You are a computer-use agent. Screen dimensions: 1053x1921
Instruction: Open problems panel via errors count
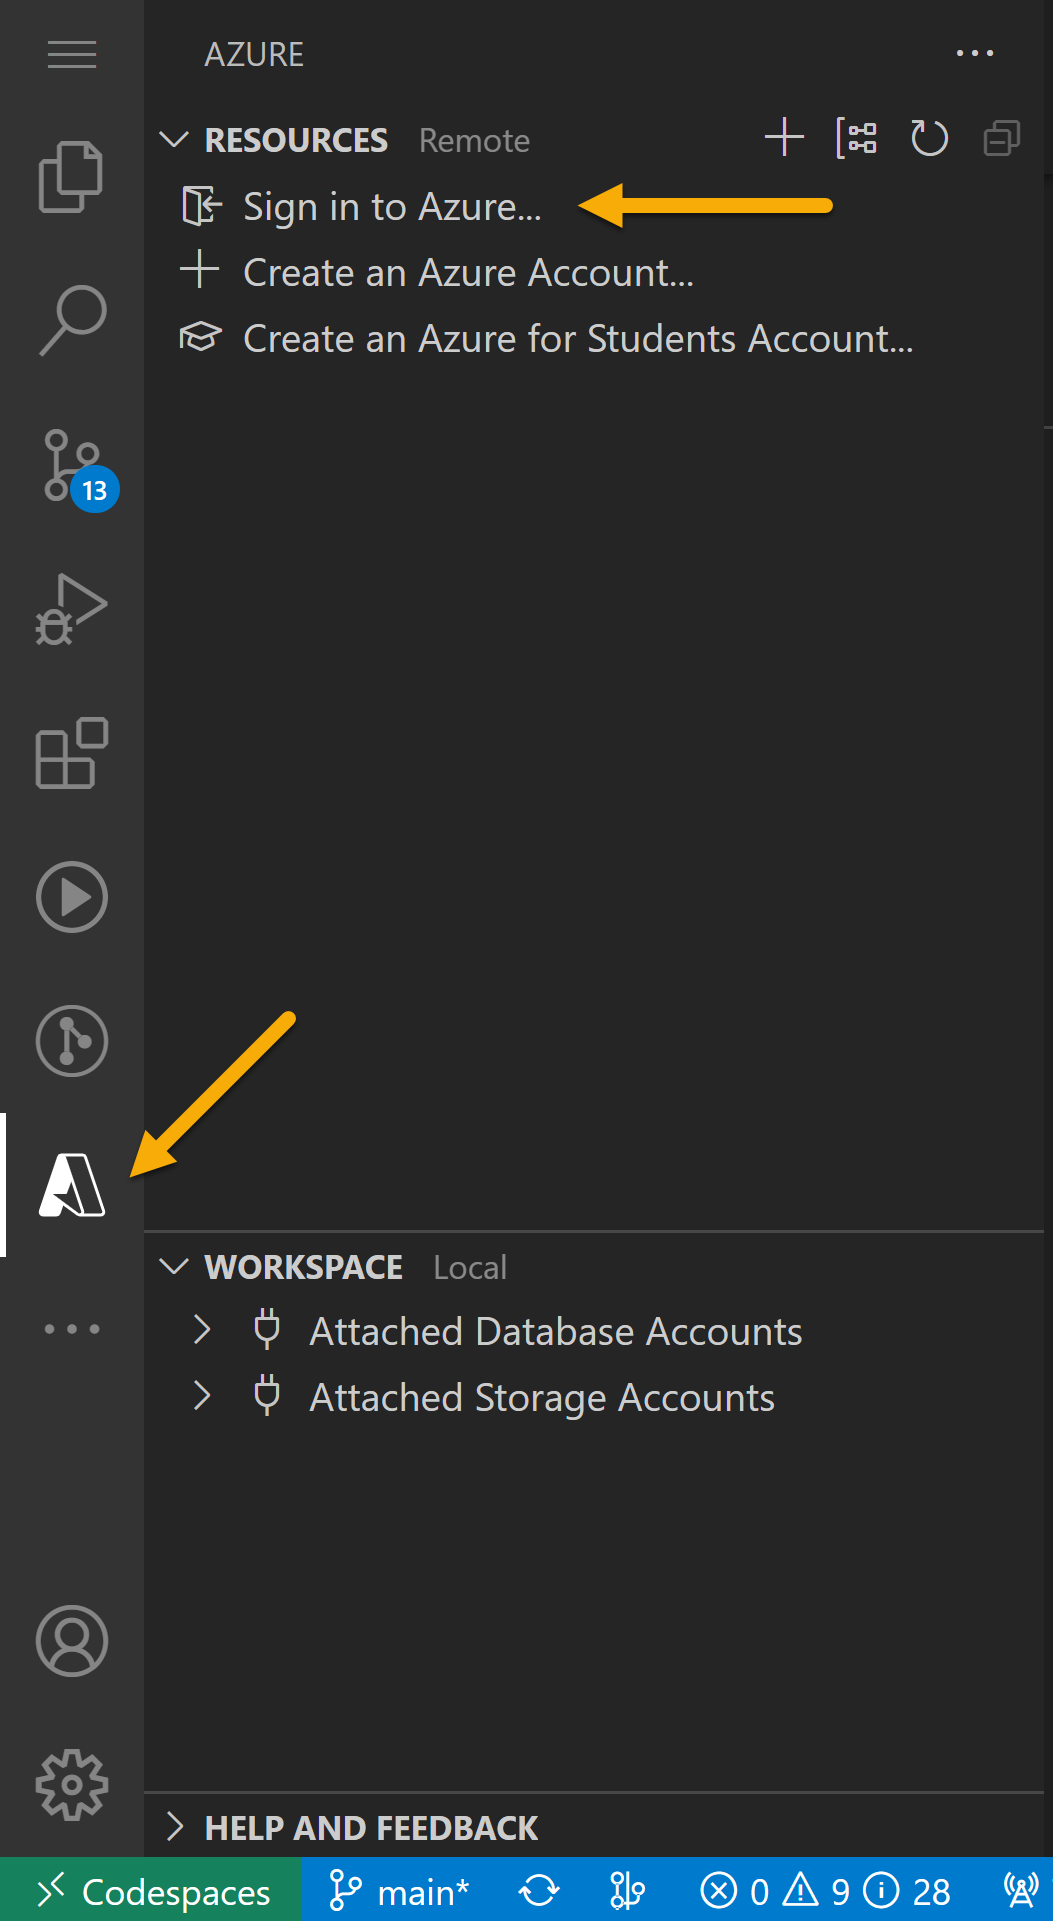(735, 1891)
